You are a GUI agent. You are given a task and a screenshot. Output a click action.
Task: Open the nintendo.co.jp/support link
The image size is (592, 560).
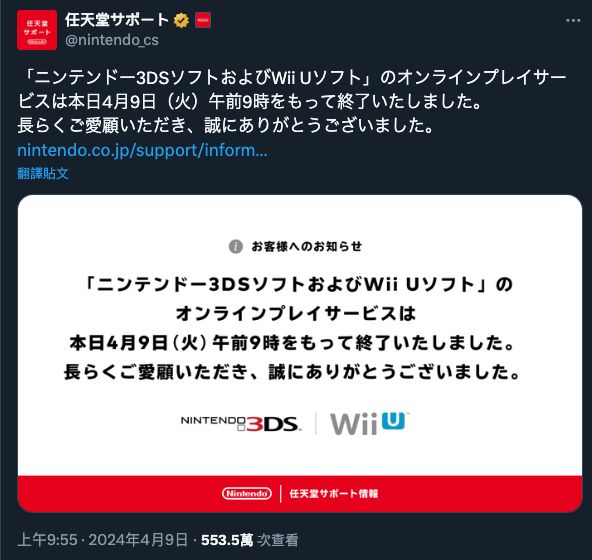point(142,150)
